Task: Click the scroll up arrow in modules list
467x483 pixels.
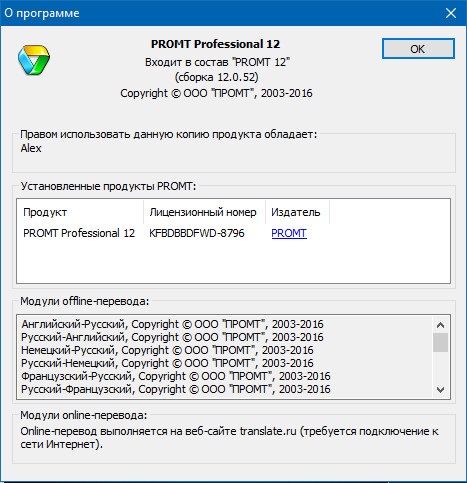Action: [x=440, y=325]
